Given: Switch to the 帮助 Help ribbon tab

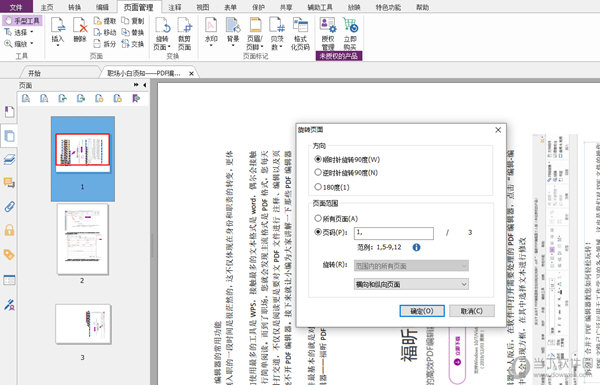Looking at the screenshot, I should point(422,7).
